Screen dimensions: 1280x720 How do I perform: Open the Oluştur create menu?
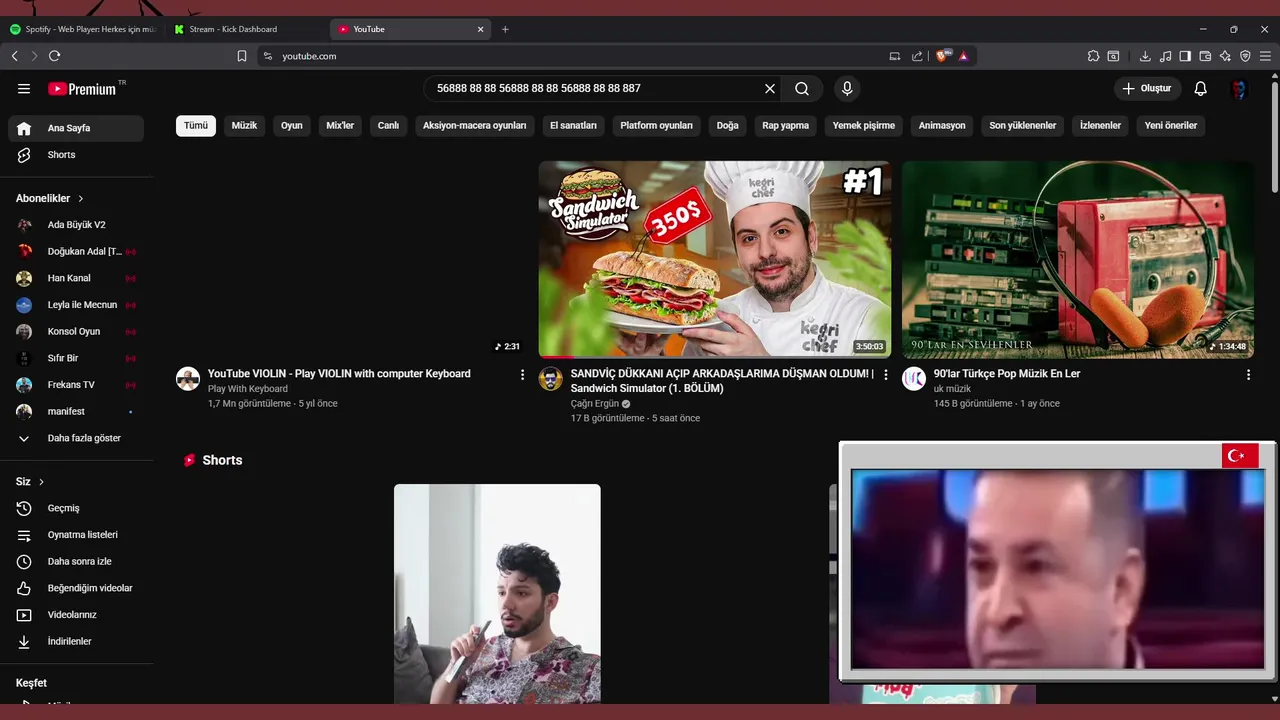click(1146, 89)
